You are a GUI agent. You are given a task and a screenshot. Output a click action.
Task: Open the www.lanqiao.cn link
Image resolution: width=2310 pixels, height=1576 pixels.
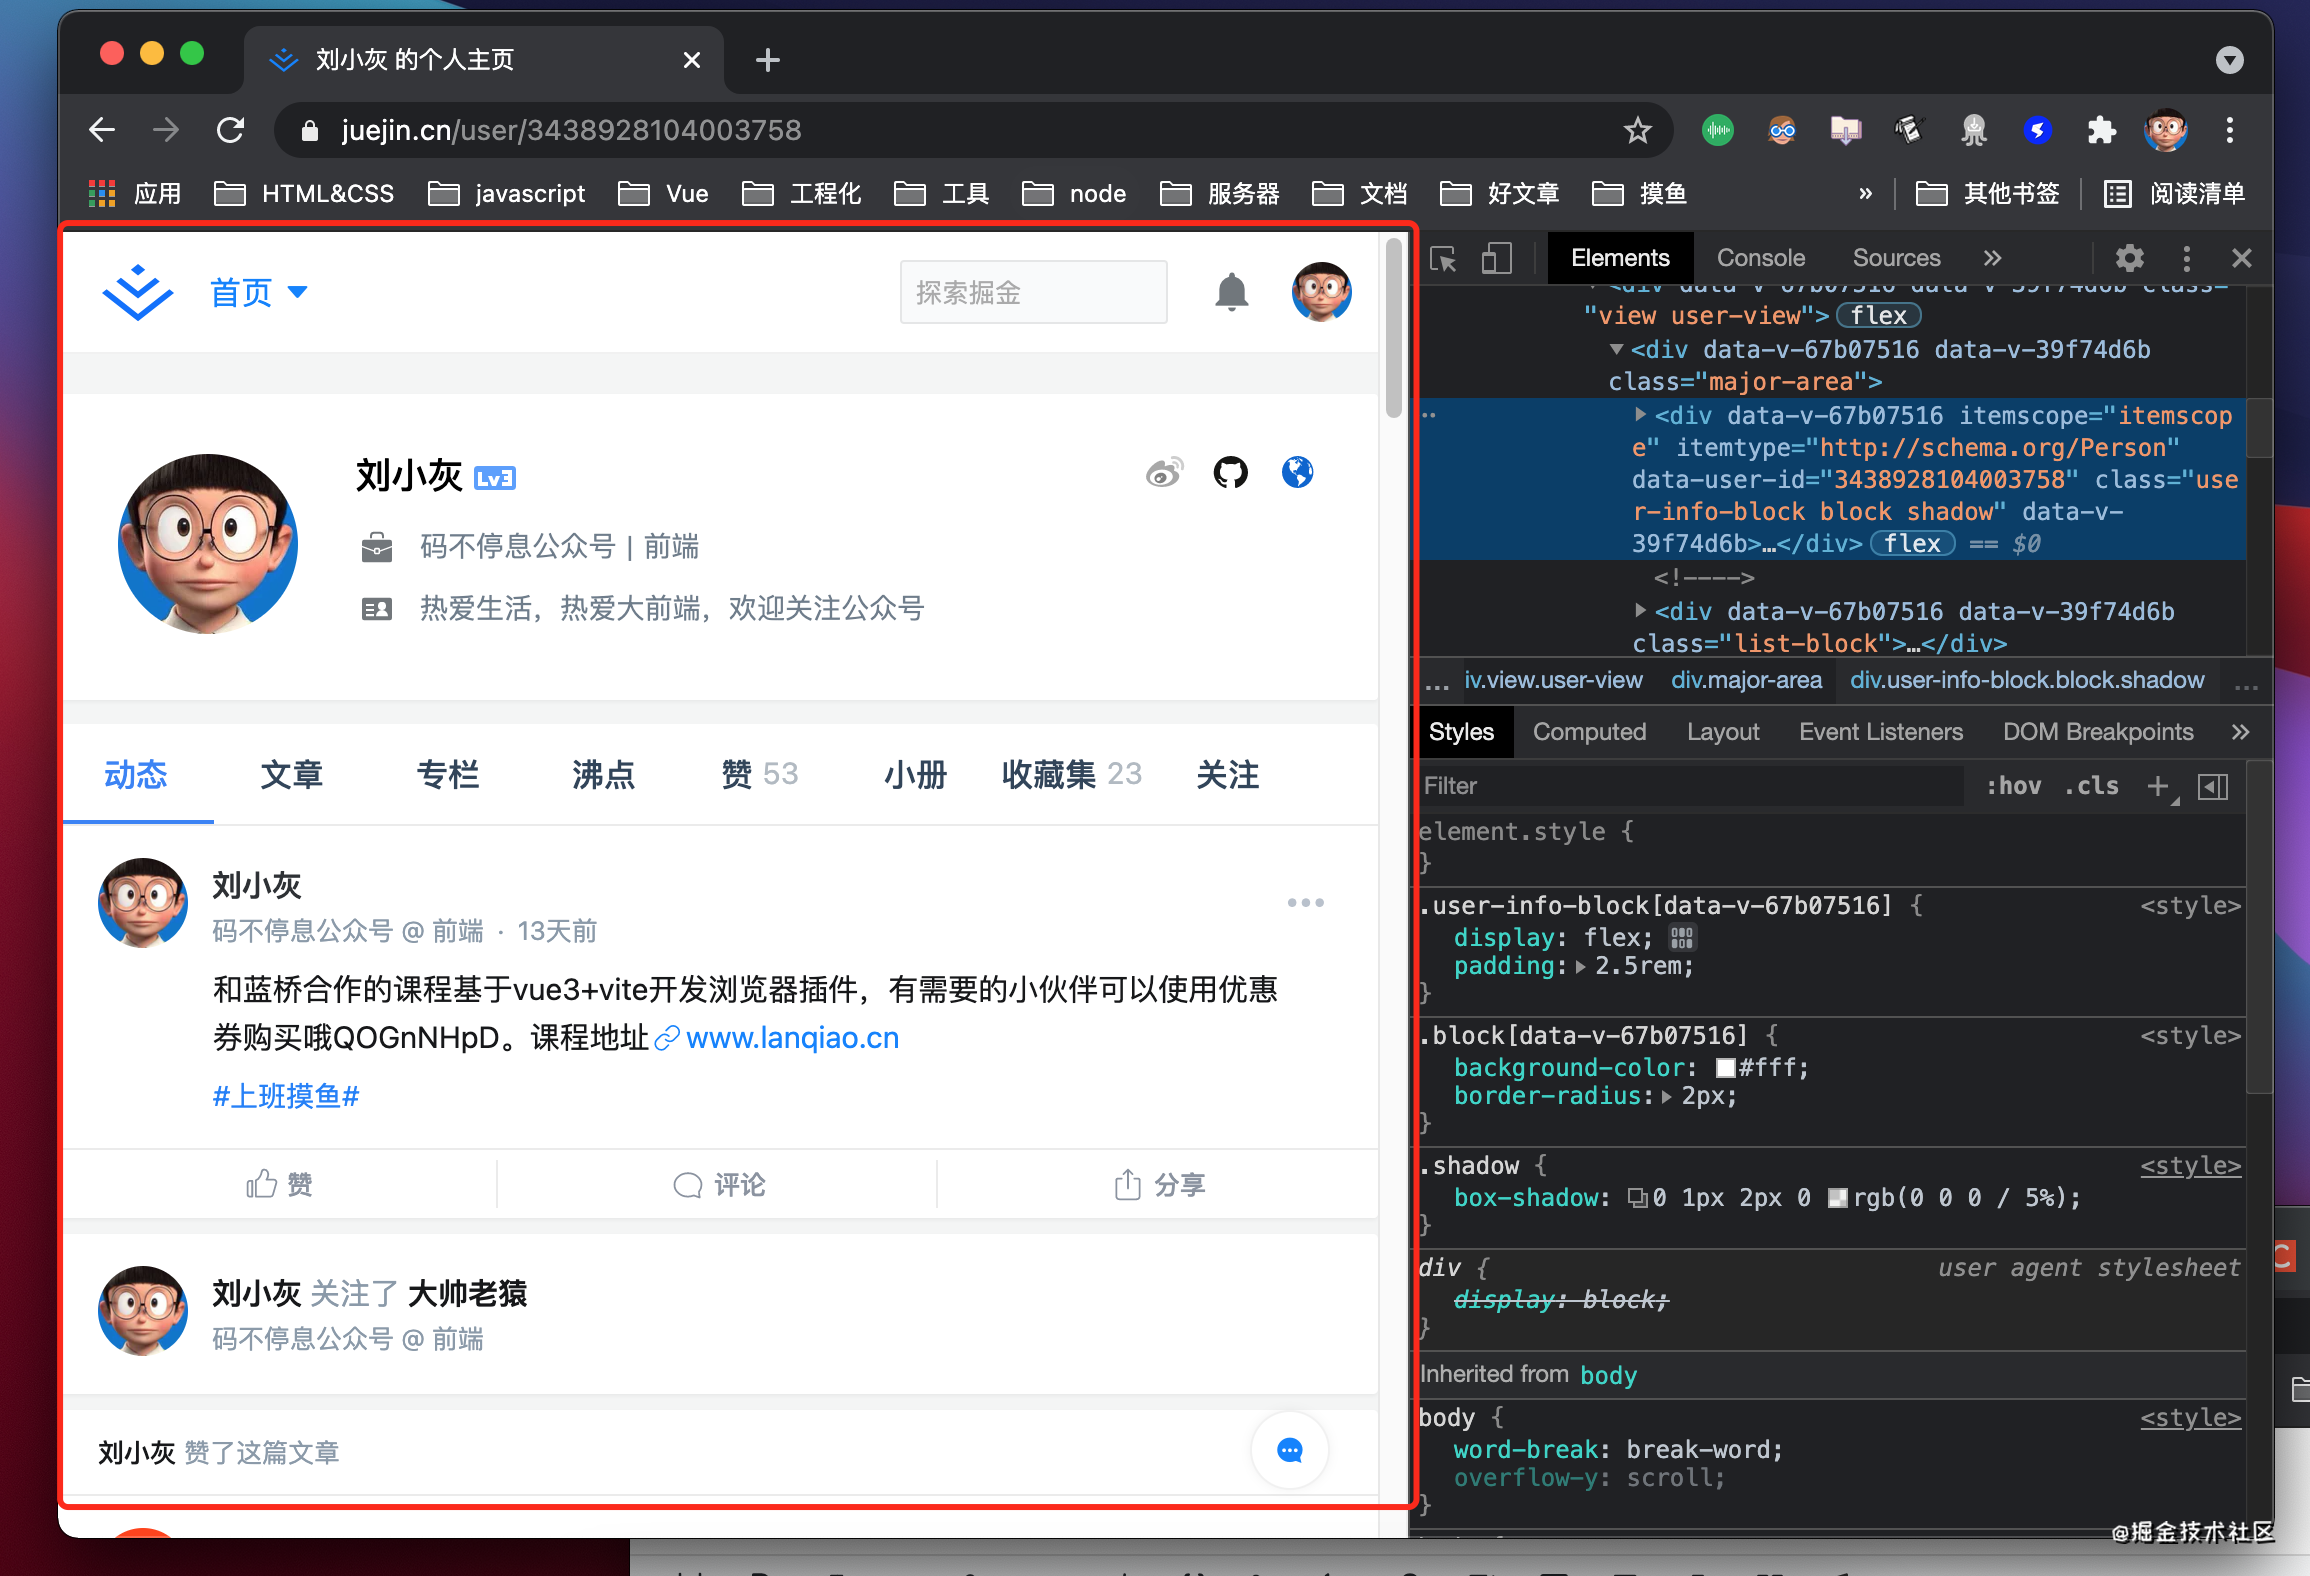tap(791, 1038)
